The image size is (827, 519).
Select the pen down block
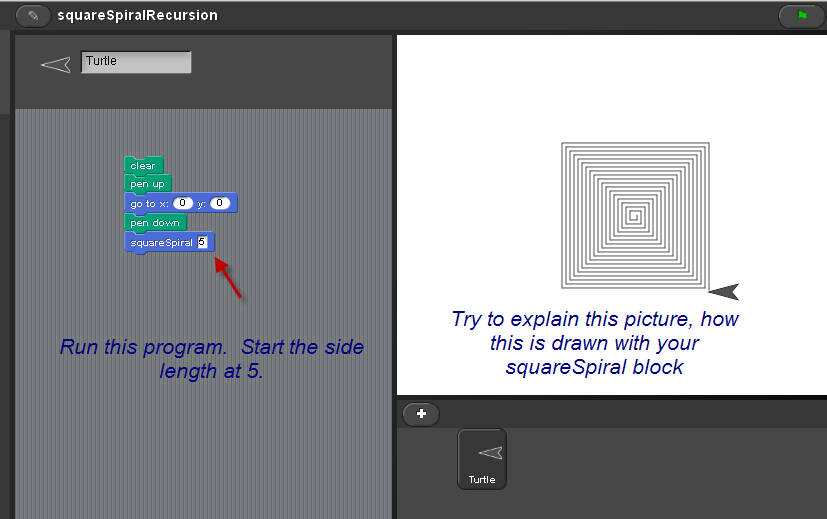click(x=155, y=223)
